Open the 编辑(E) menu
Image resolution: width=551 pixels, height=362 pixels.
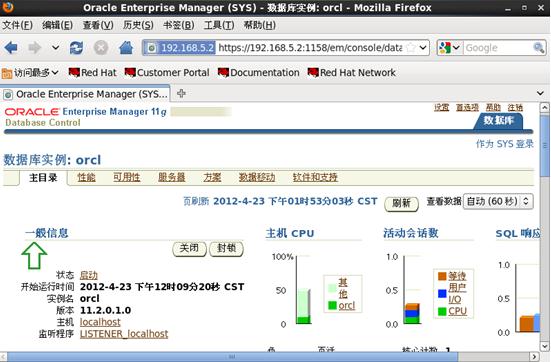[57, 25]
